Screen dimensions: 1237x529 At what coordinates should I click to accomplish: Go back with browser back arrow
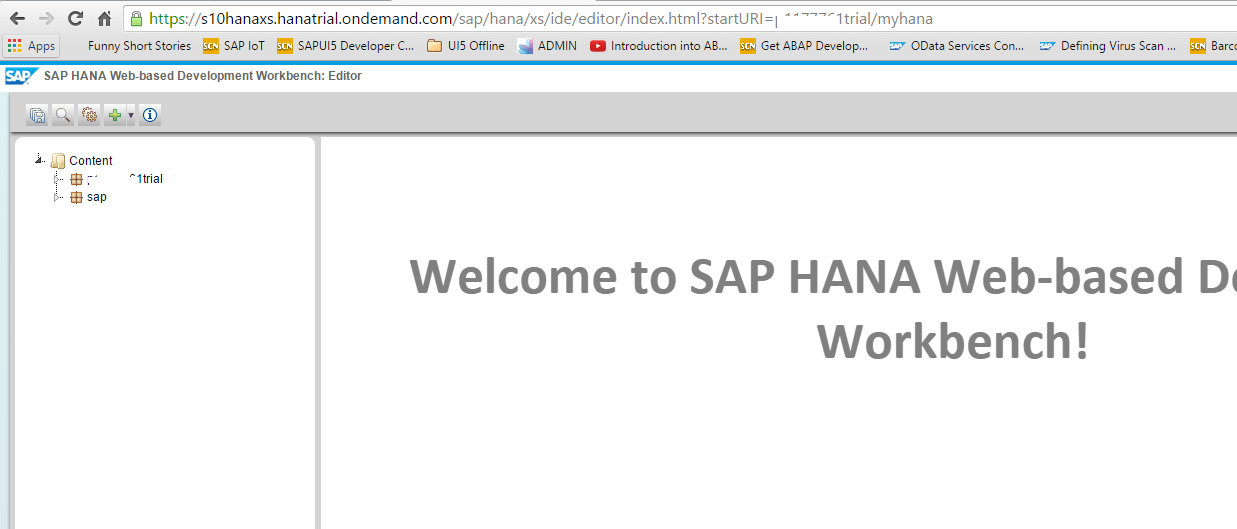(17, 18)
